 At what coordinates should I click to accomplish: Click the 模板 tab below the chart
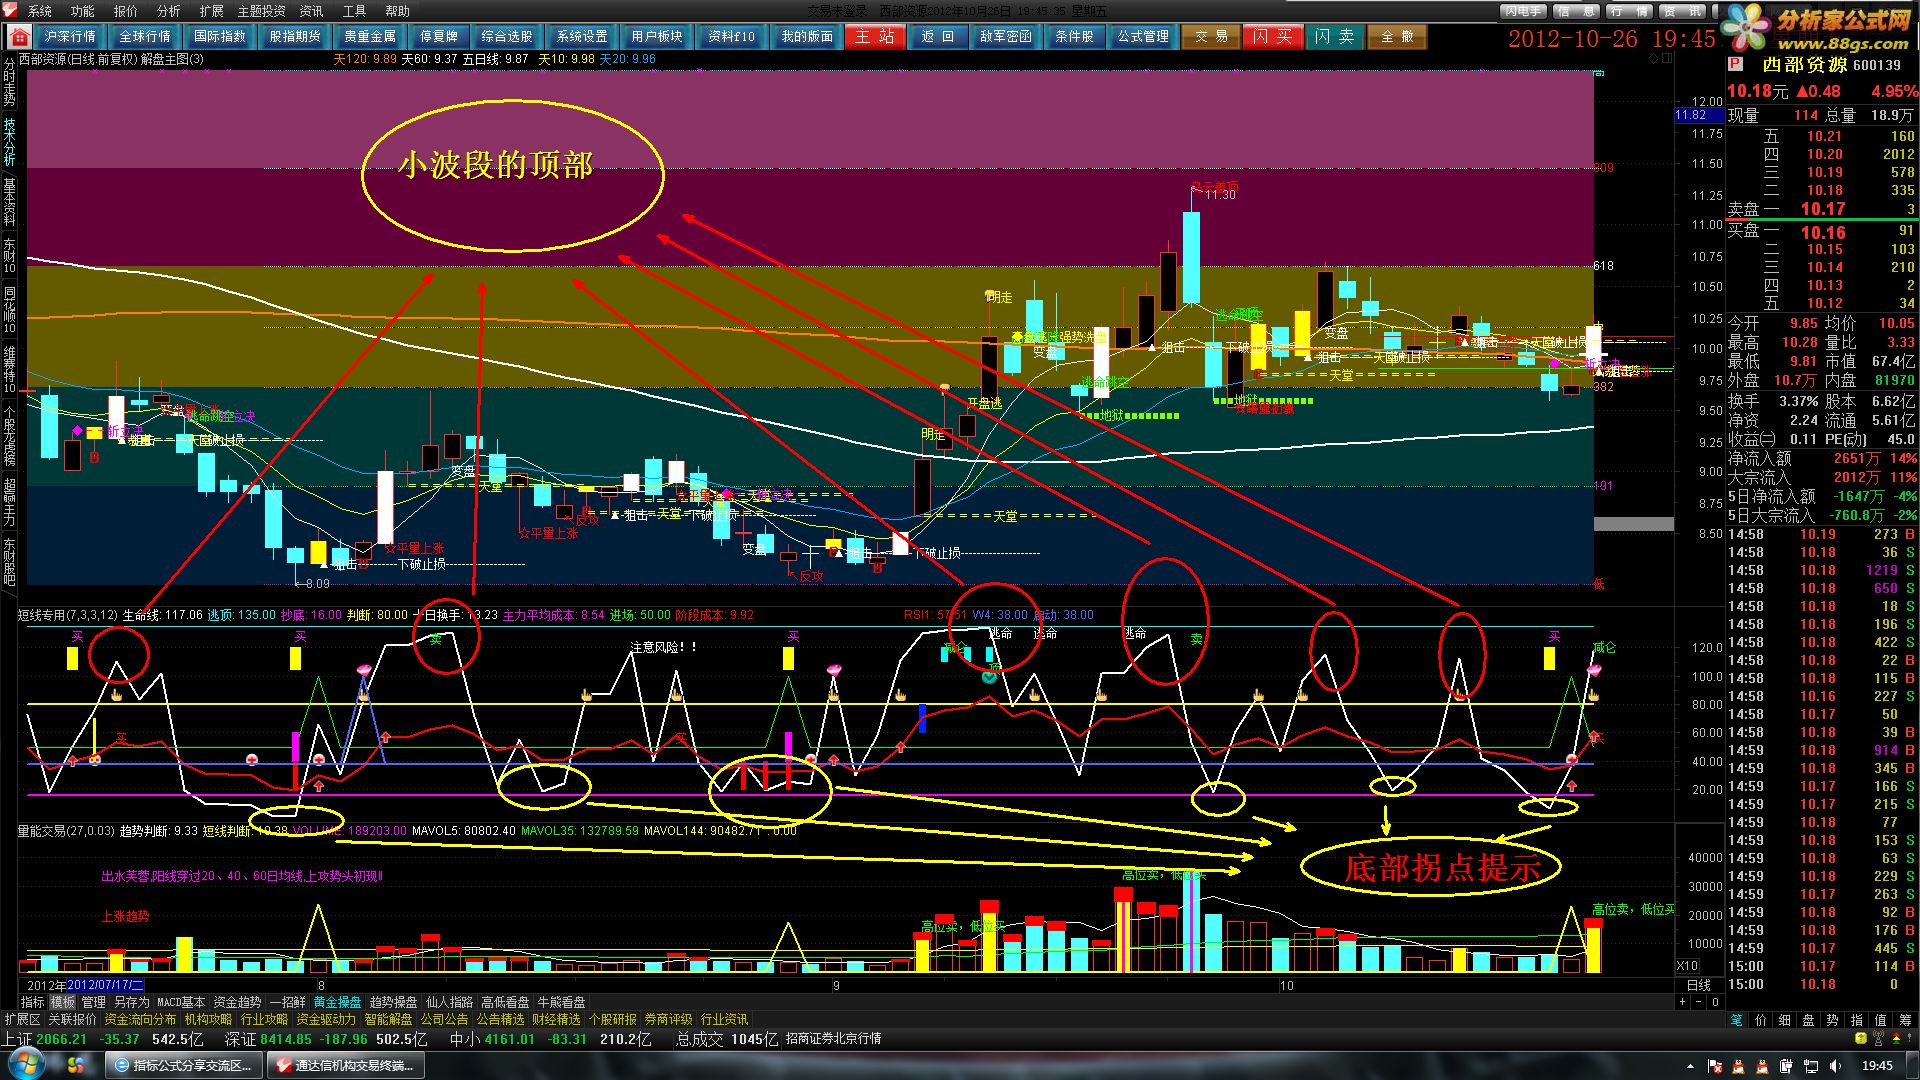63,1002
